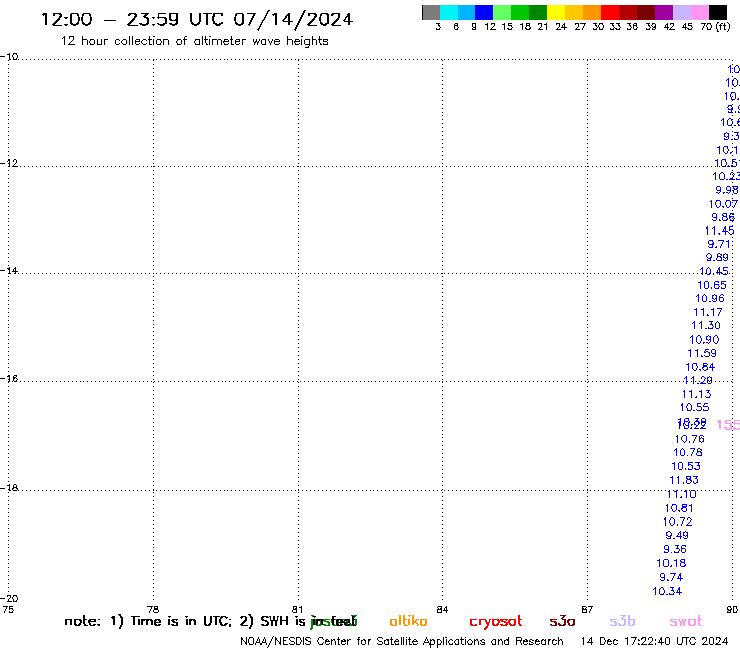Viewport: 740px width, 650px height.
Task: Click the pink swot value at the right edge
Action: coord(728,425)
